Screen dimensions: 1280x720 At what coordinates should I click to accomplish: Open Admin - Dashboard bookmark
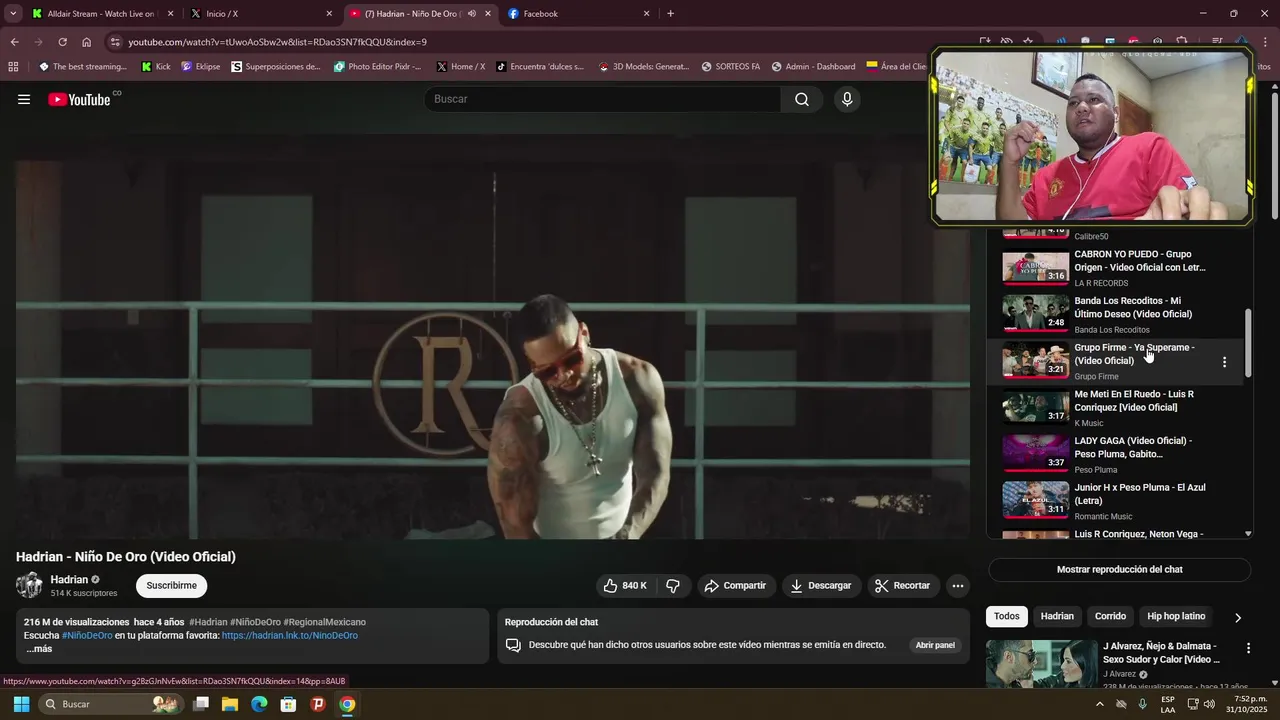(812, 67)
